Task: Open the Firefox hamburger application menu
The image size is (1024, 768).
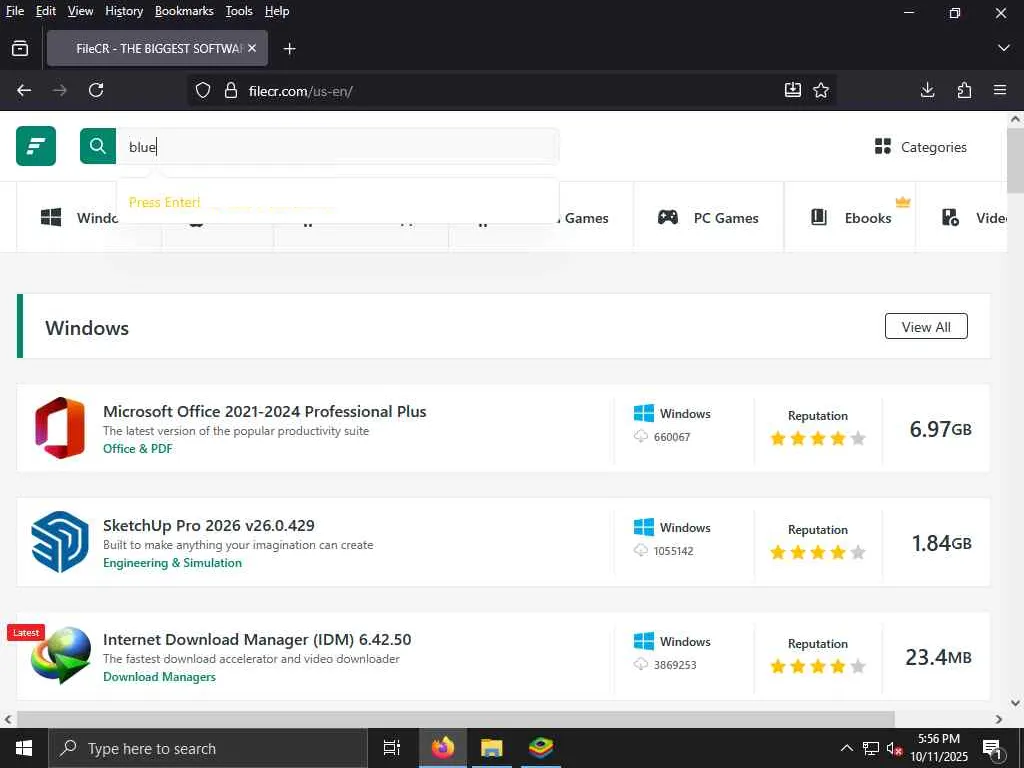Action: pos(1000,90)
